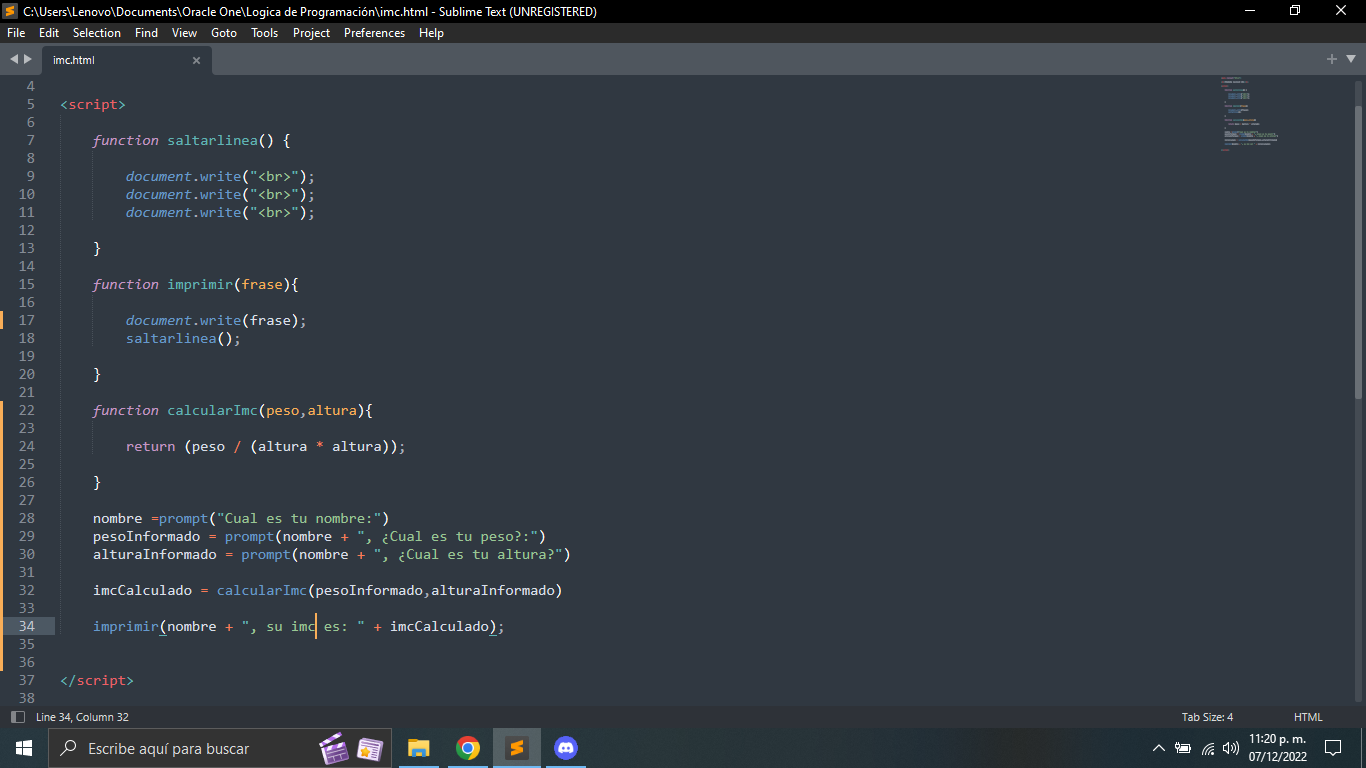Image resolution: width=1366 pixels, height=768 pixels.
Task: Open the Edit menu
Action: tap(49, 33)
